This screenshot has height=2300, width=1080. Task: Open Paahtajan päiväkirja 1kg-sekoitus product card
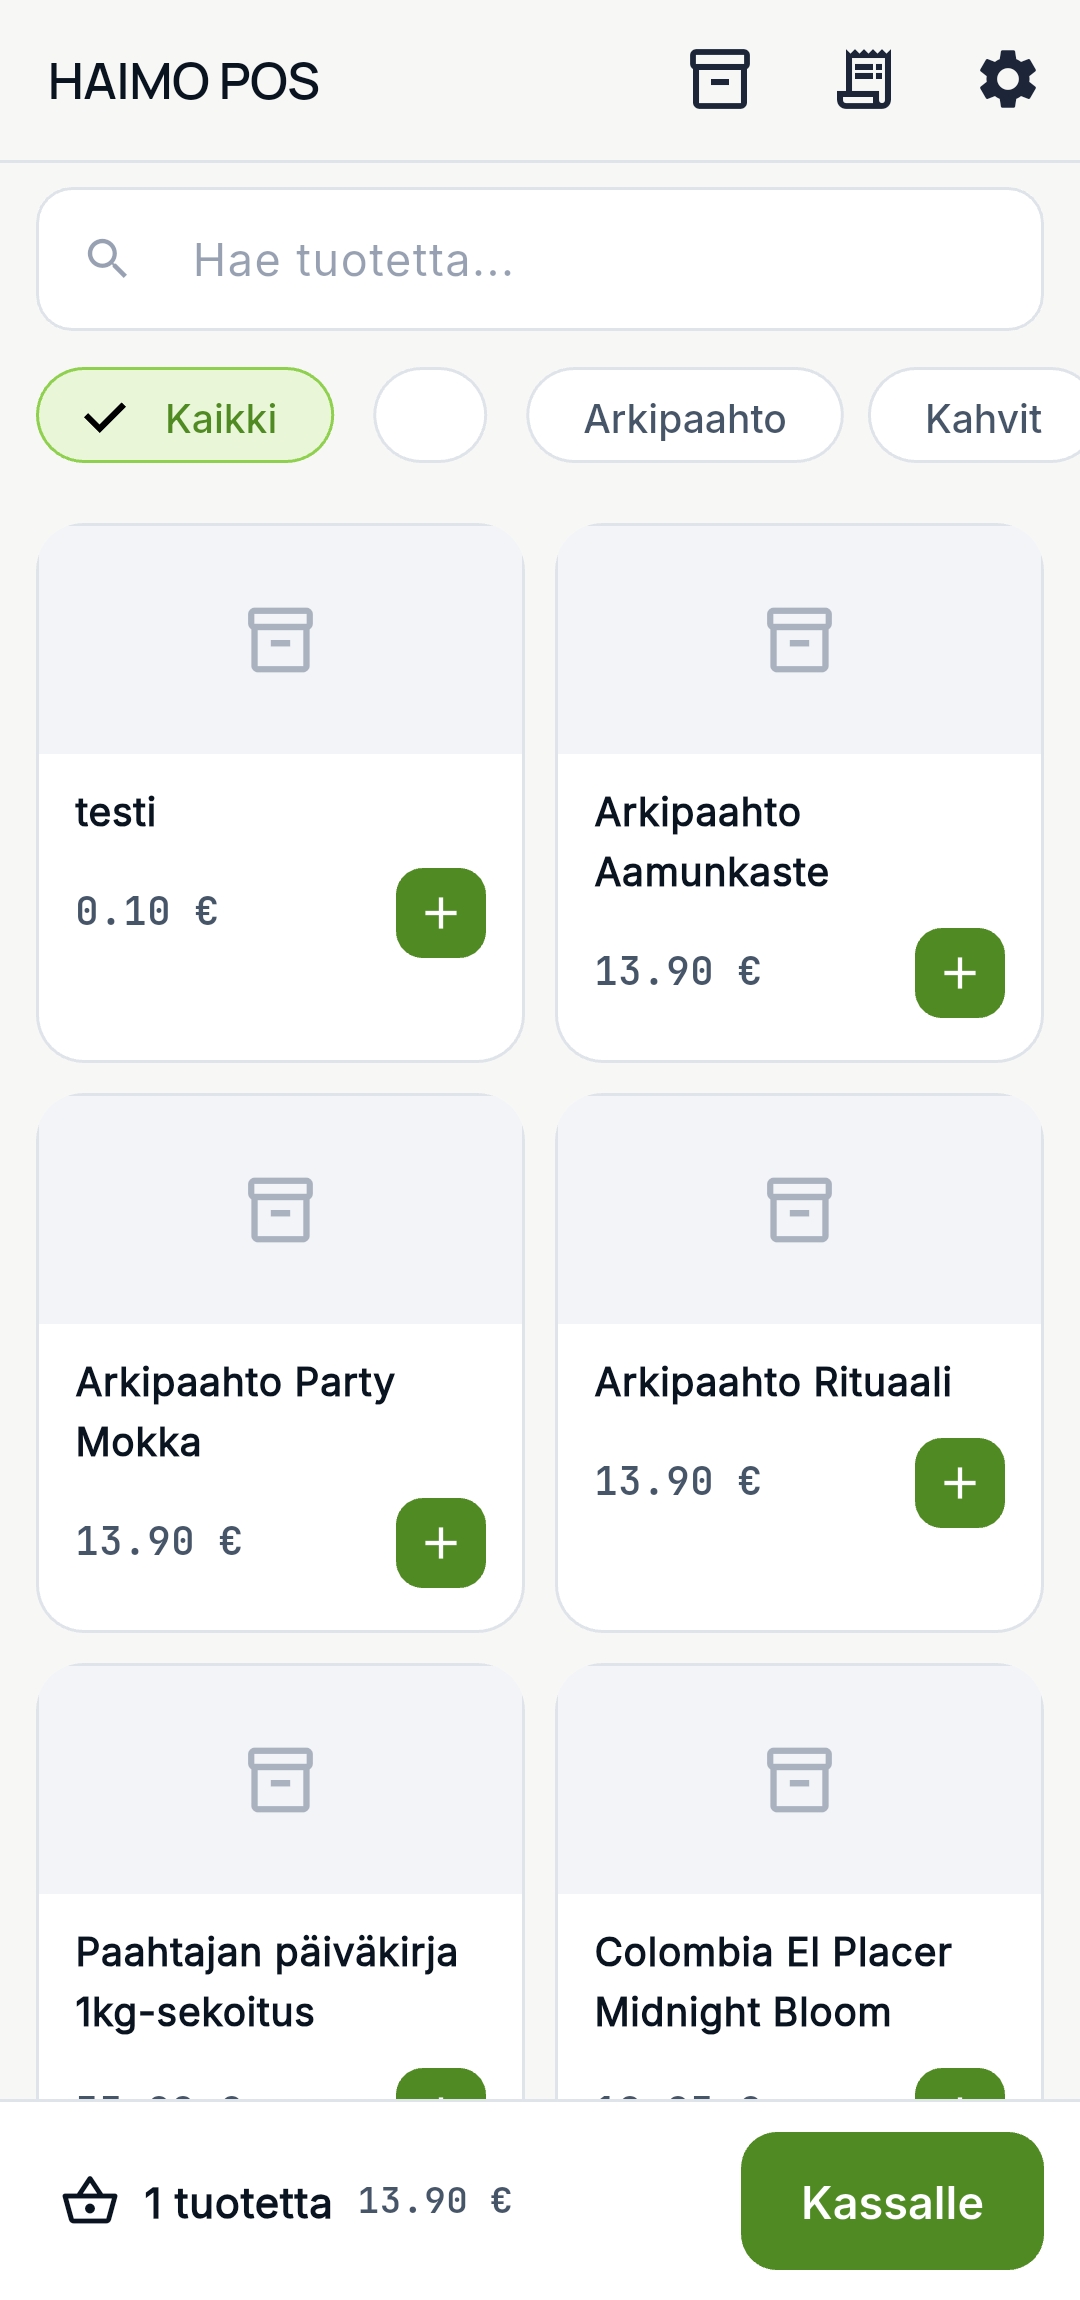click(281, 1881)
